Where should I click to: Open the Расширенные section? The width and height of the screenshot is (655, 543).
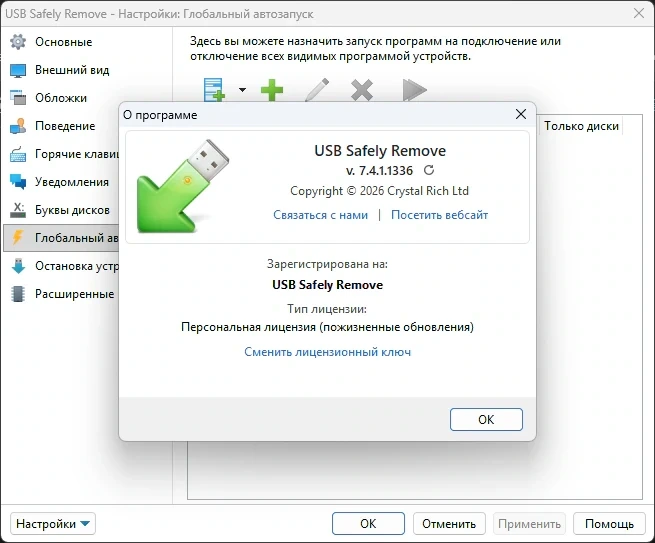(75, 294)
